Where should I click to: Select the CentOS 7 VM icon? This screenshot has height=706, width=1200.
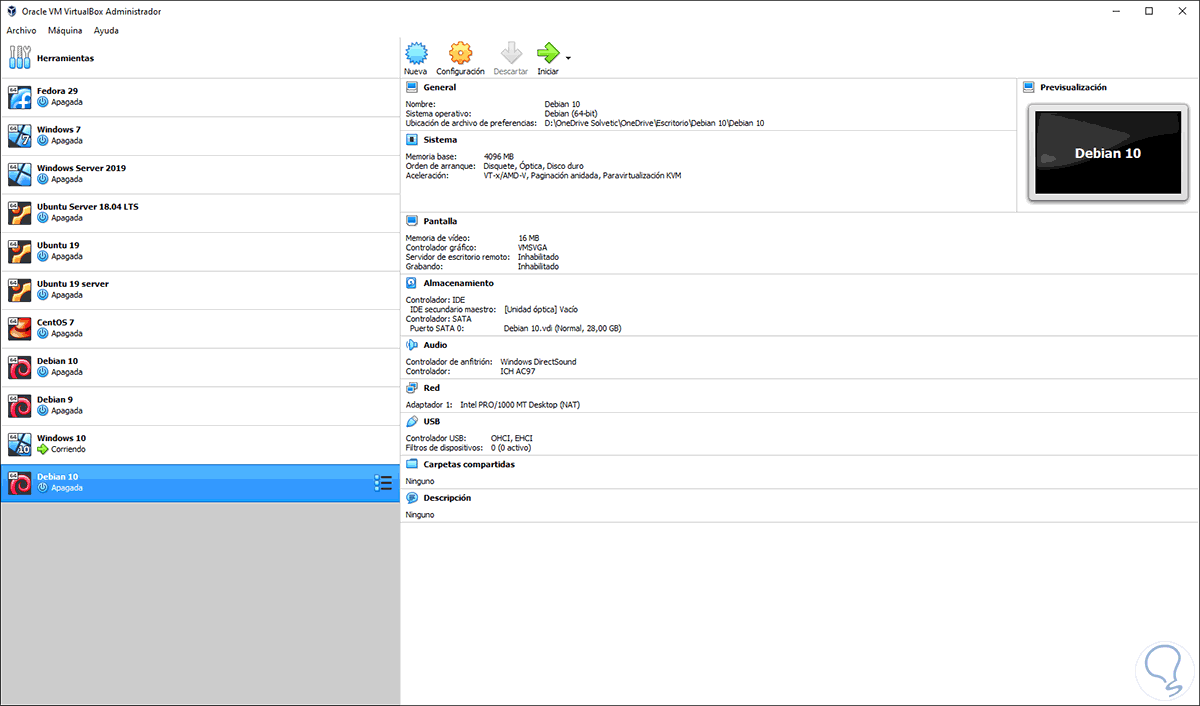click(x=19, y=328)
